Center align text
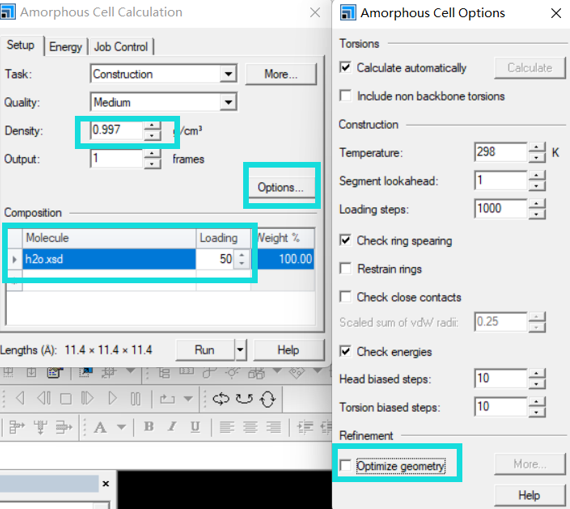This screenshot has width=570, height=509. point(250,427)
